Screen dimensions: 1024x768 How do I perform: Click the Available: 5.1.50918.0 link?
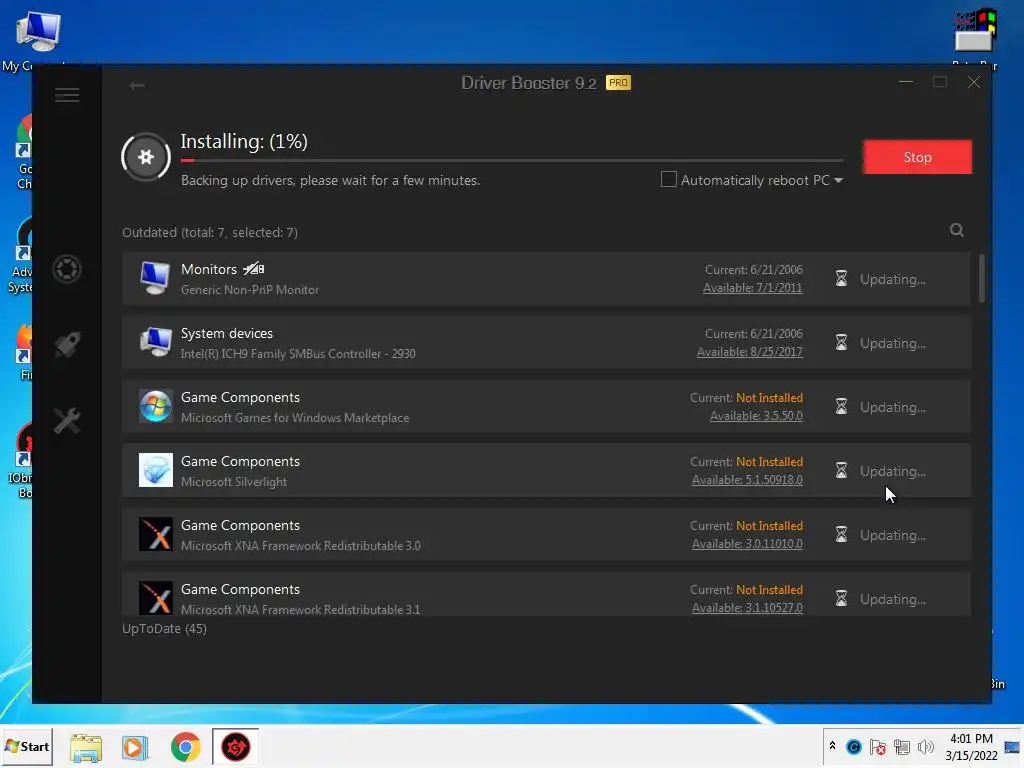coord(747,480)
